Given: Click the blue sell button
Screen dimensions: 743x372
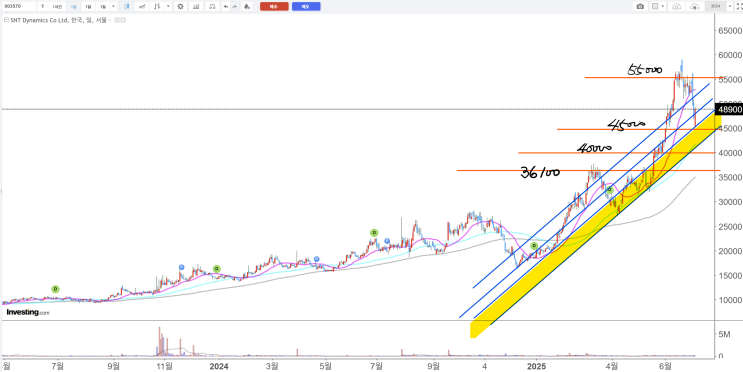Looking at the screenshot, I should click(x=306, y=6).
